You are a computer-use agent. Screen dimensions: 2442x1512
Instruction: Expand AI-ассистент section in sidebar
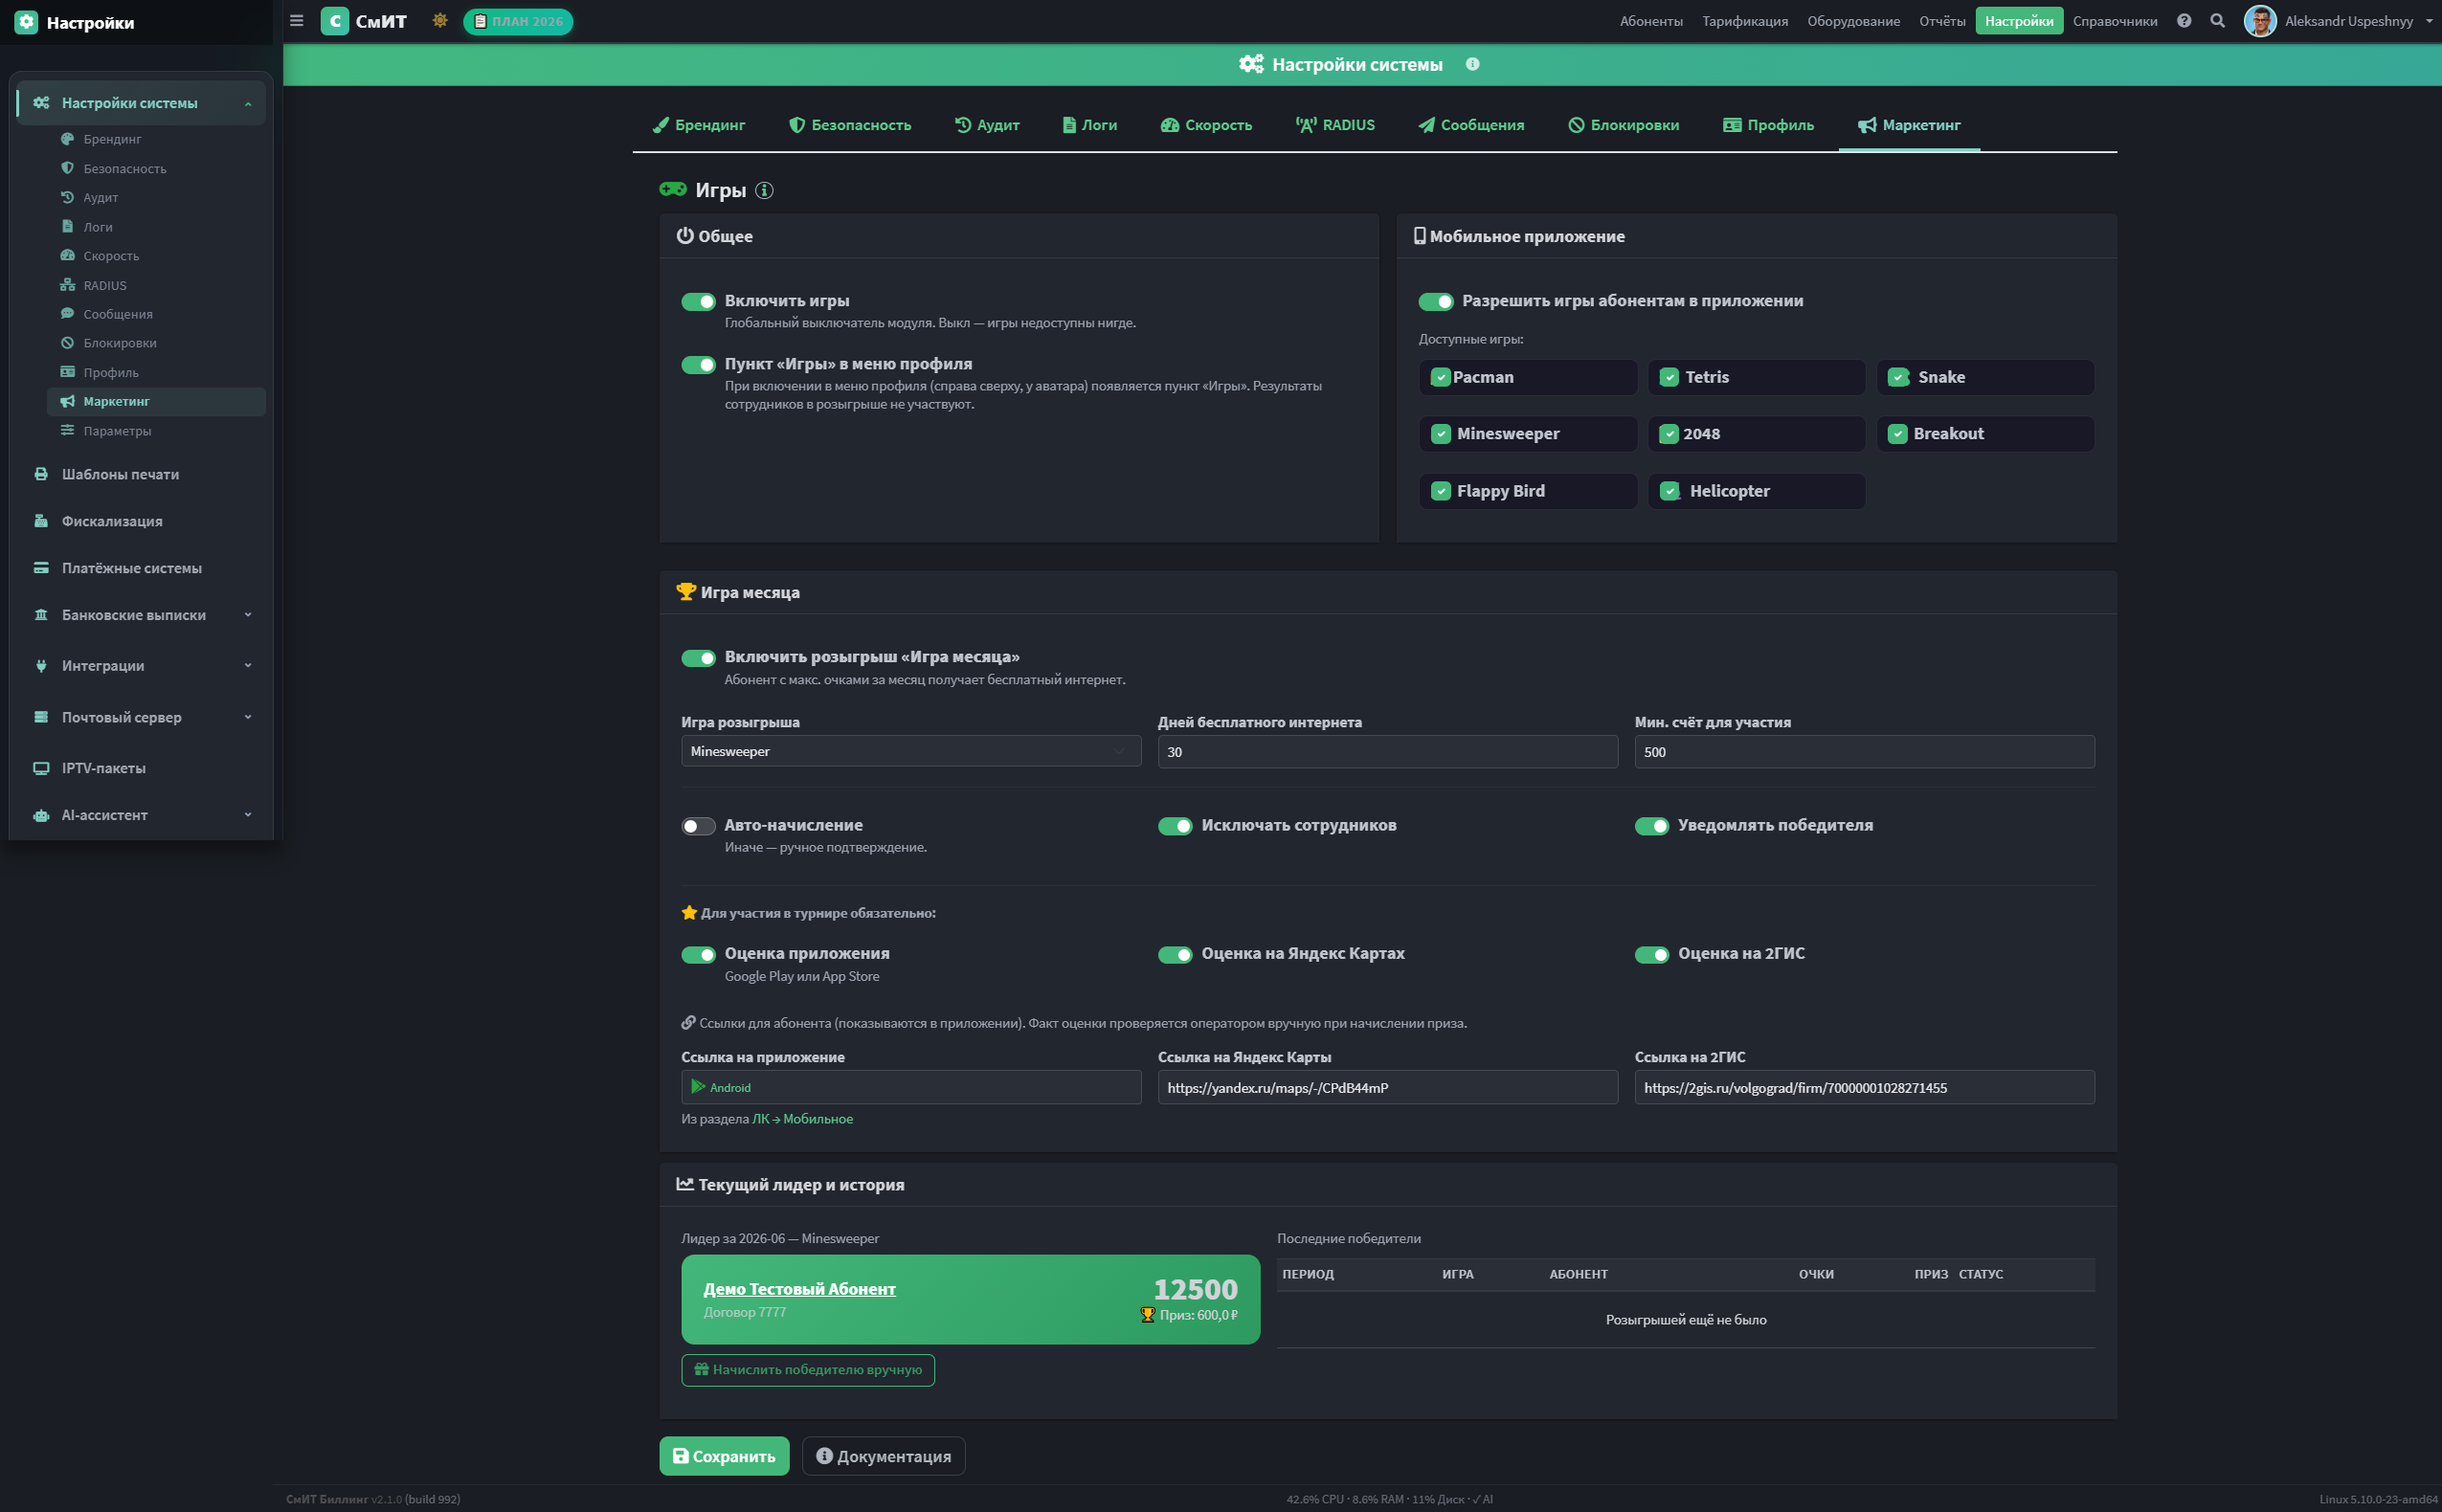click(x=140, y=815)
